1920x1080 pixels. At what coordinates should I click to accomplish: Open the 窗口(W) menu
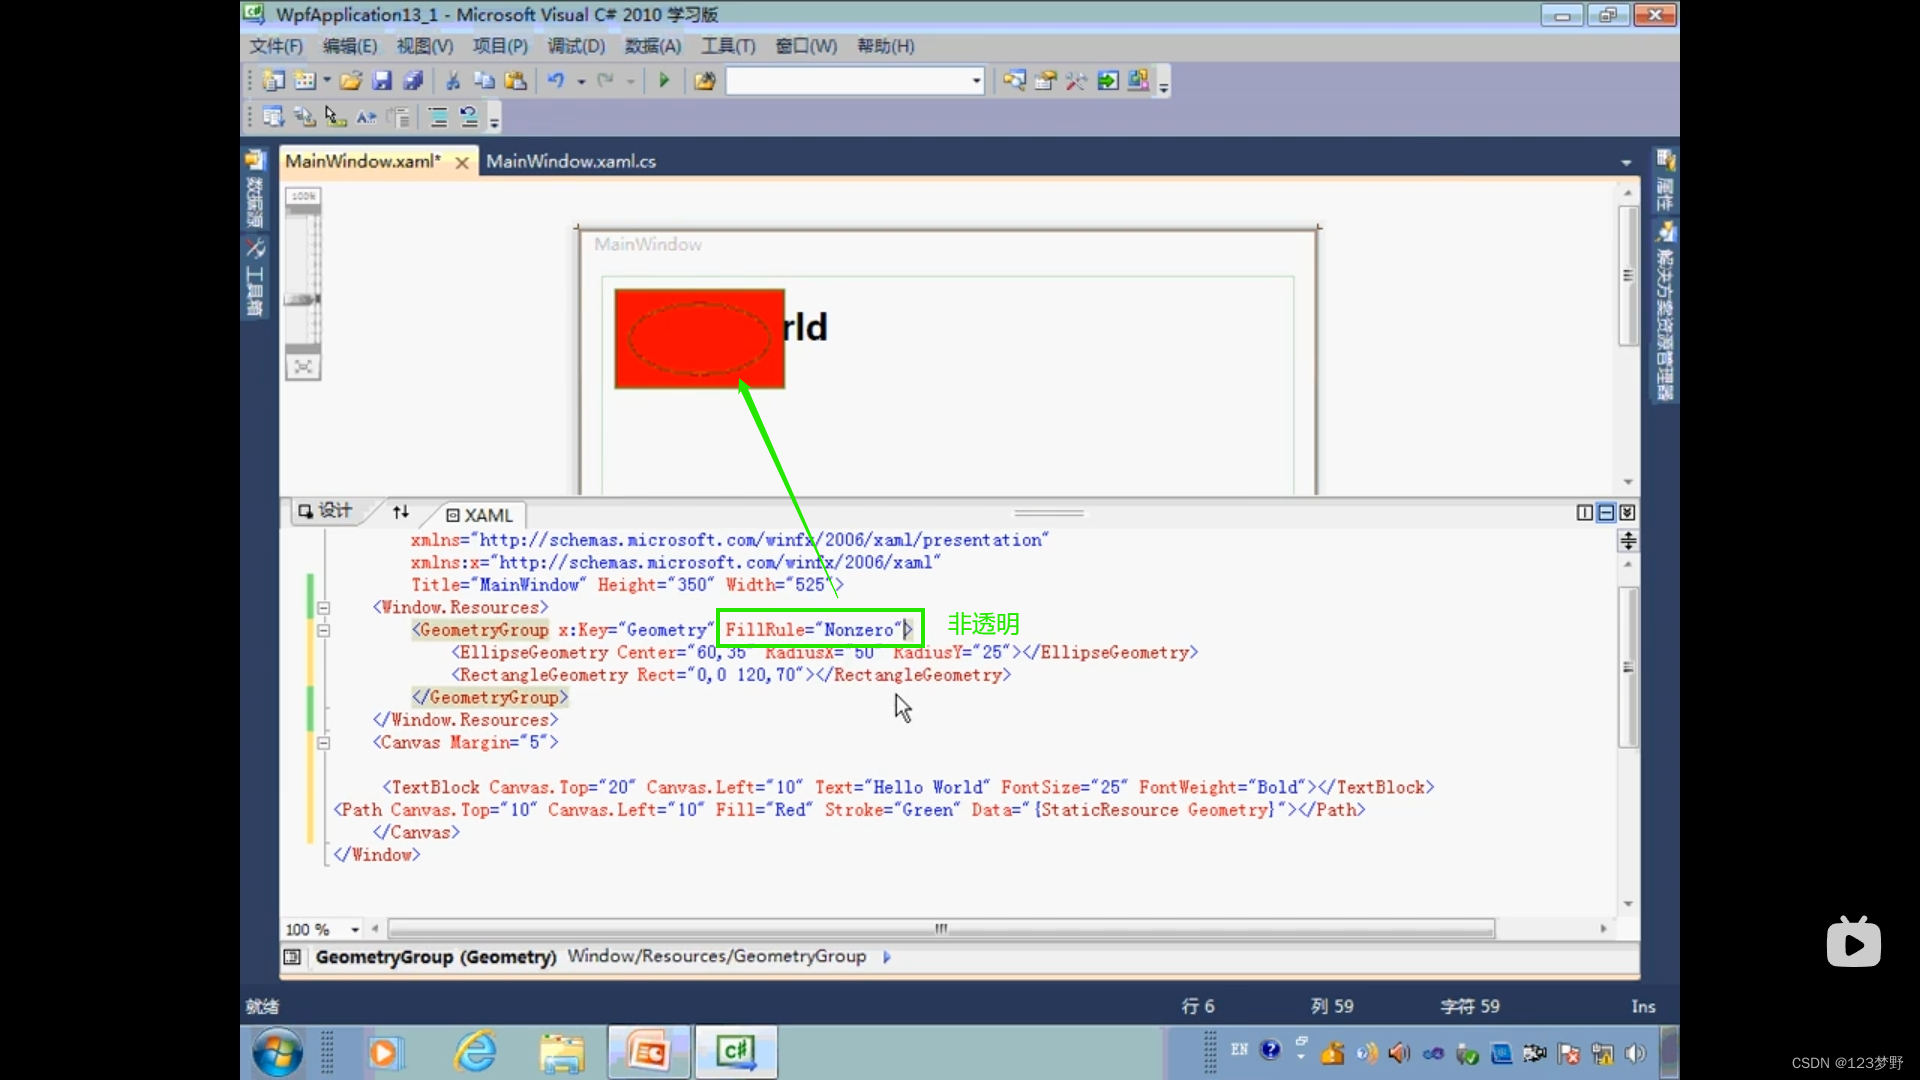[x=806, y=46]
